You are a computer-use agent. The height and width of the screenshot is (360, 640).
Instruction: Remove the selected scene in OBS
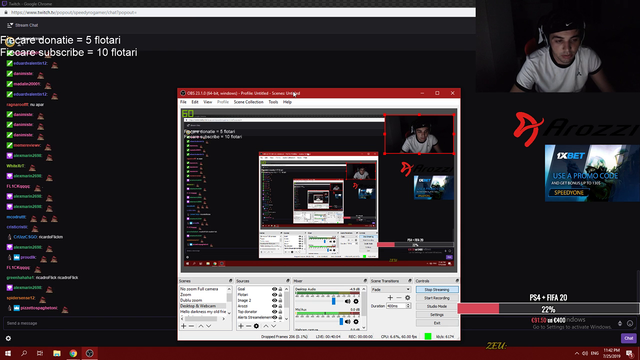coord(191,326)
